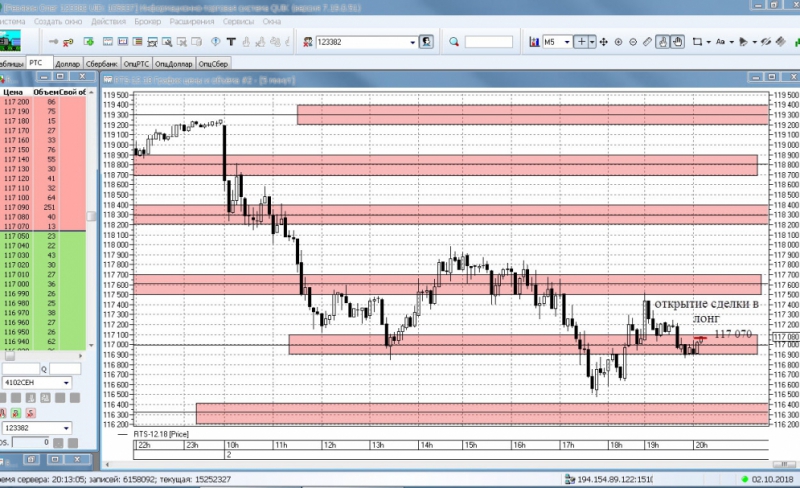
Task: Click the pixel-art train logo icon
Action: 10,41
